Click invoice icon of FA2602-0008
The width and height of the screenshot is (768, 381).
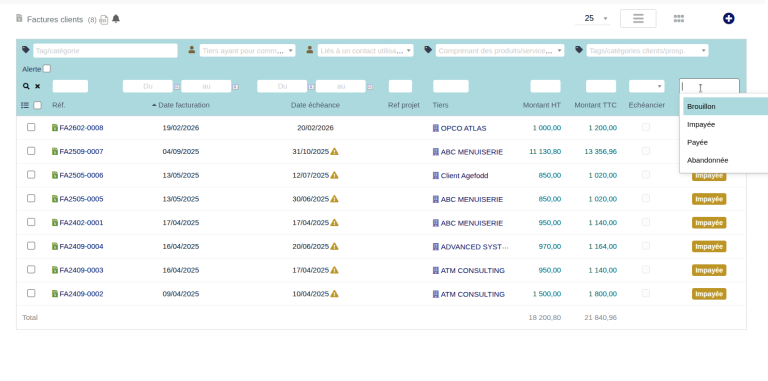pyautogui.click(x=55, y=128)
